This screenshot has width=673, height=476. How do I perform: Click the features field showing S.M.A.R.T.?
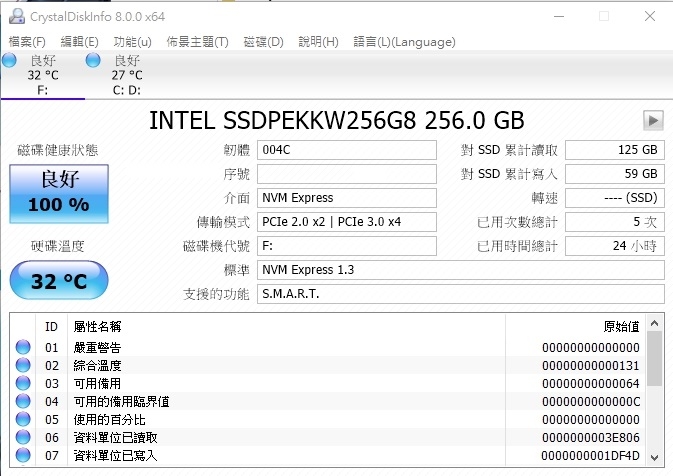(461, 294)
